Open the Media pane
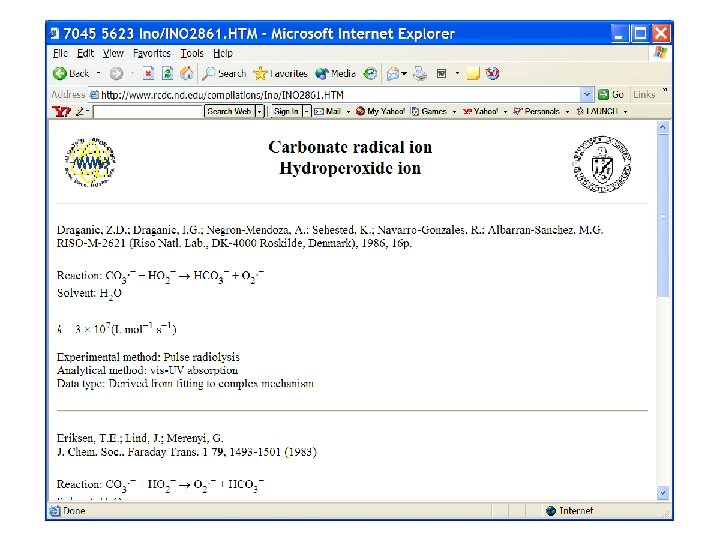 [x=335, y=73]
